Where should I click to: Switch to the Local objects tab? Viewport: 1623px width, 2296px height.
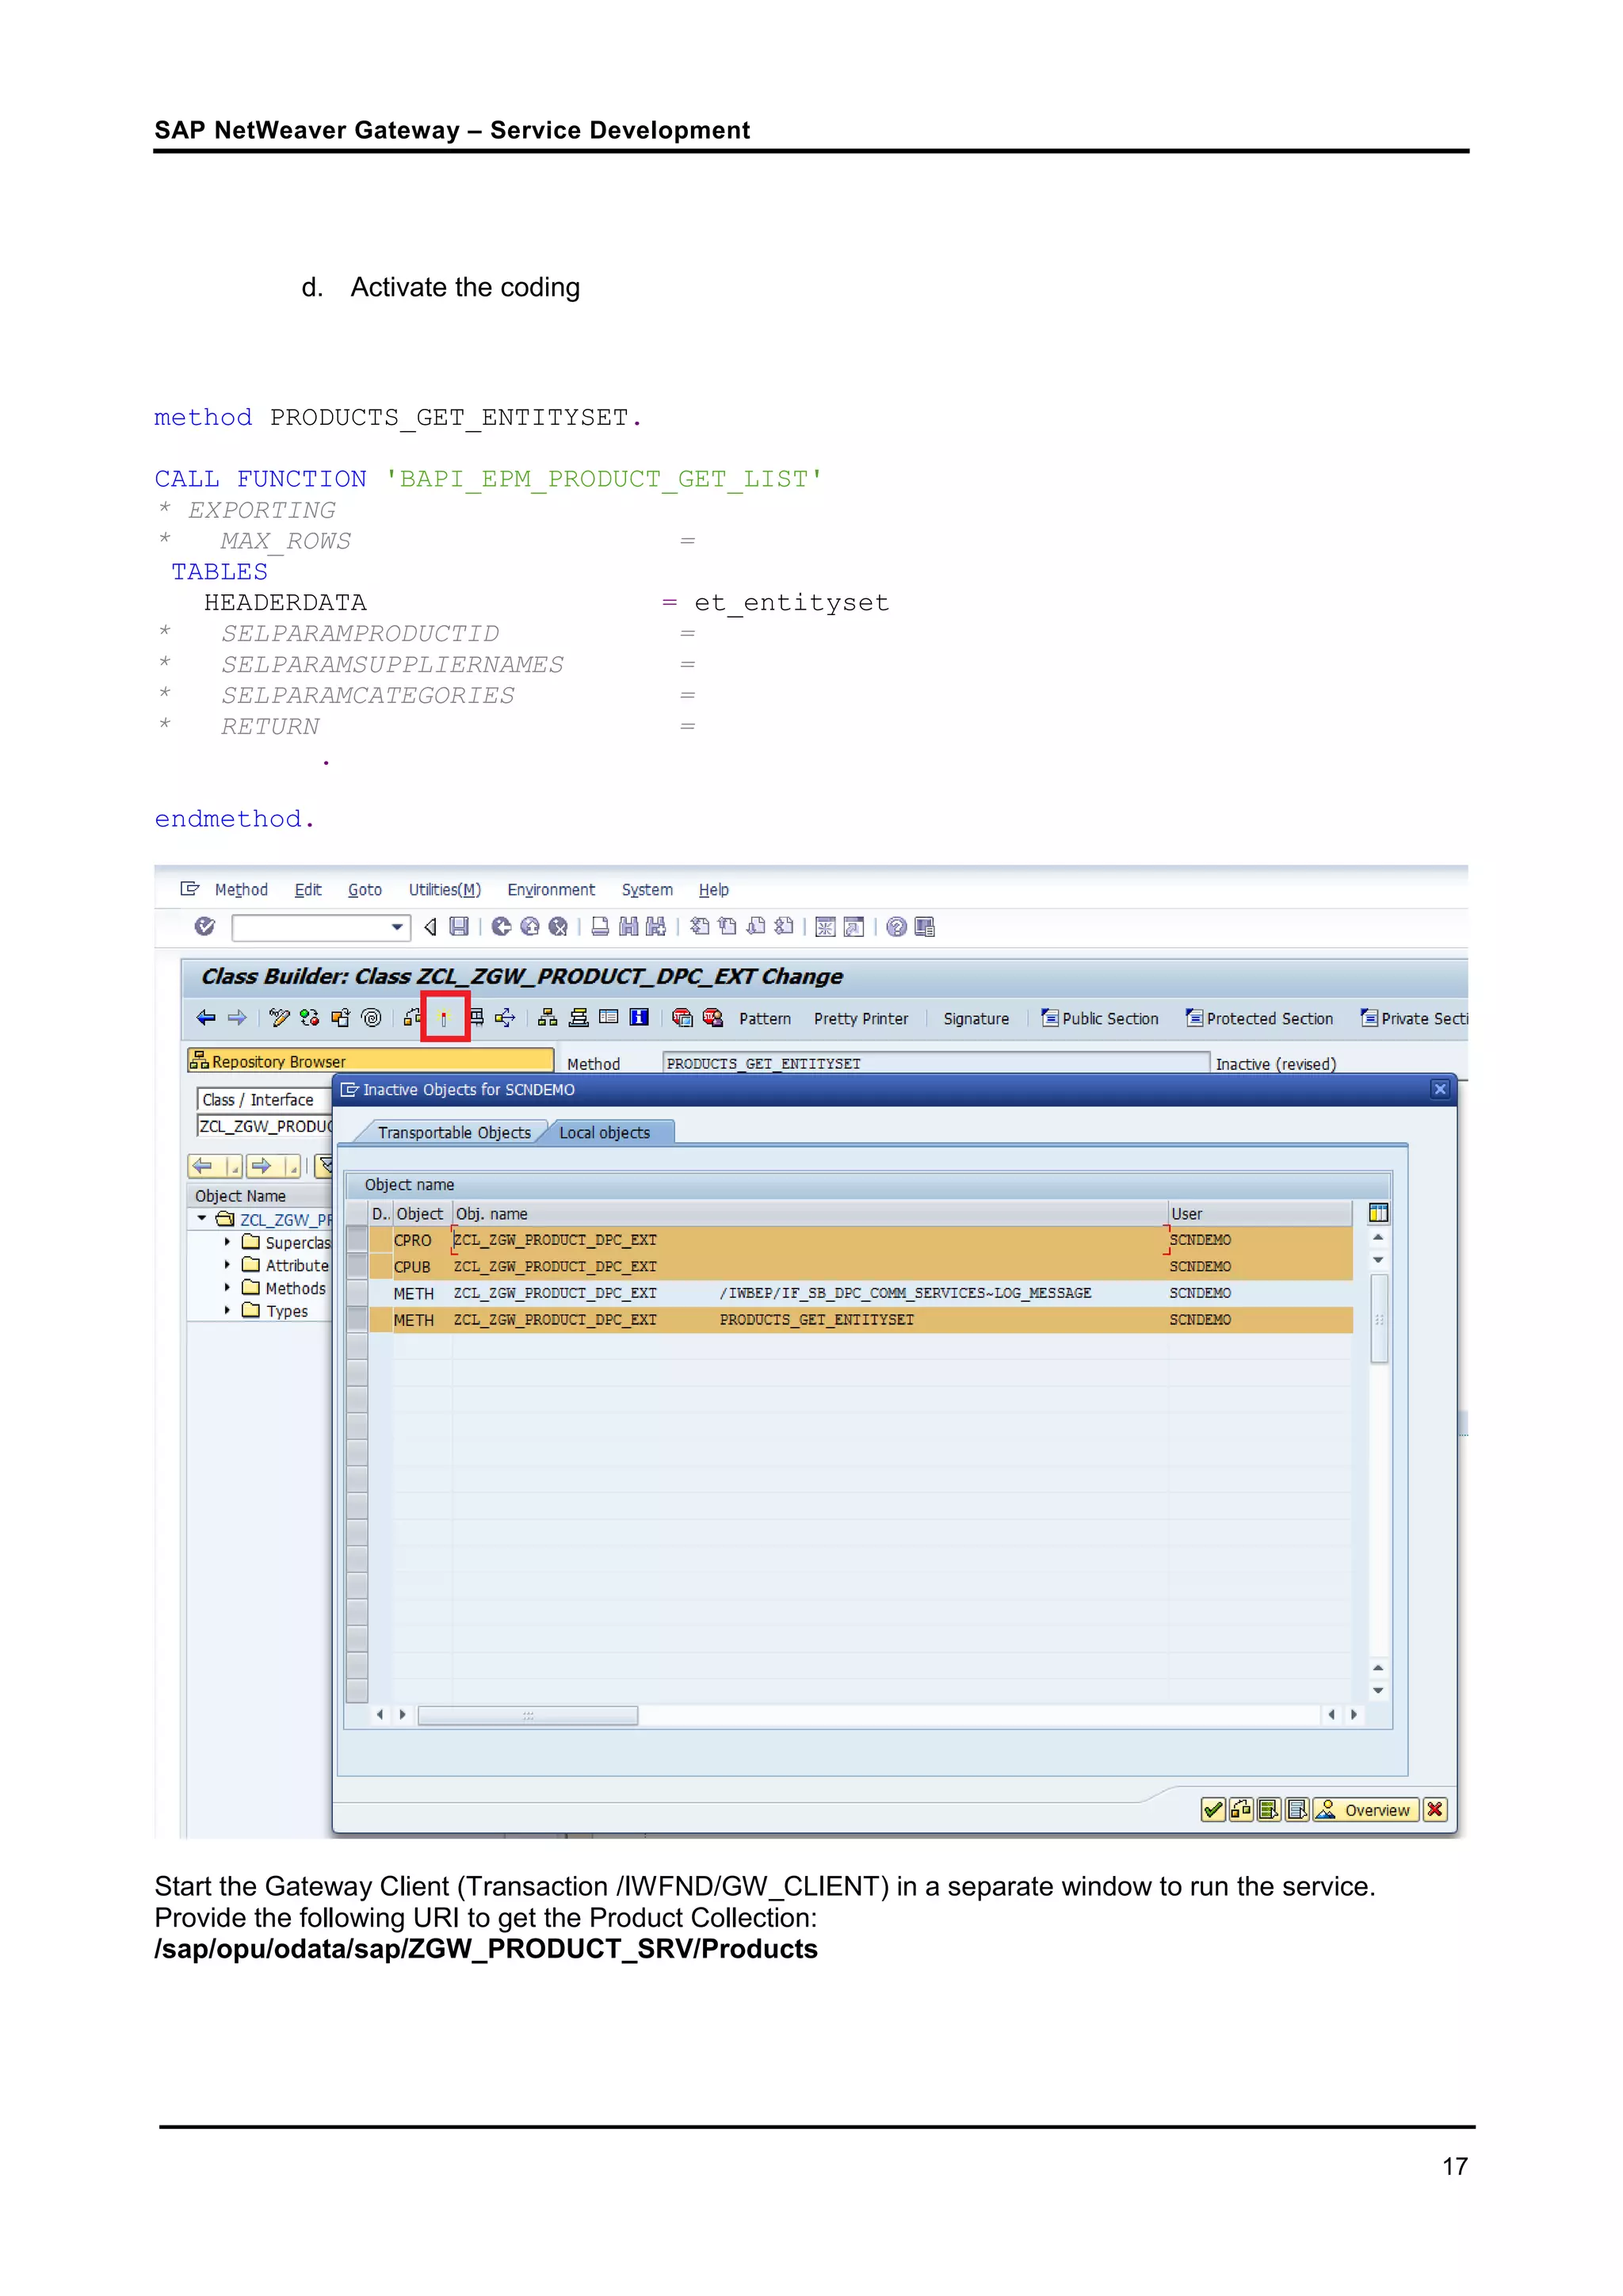(x=605, y=1132)
